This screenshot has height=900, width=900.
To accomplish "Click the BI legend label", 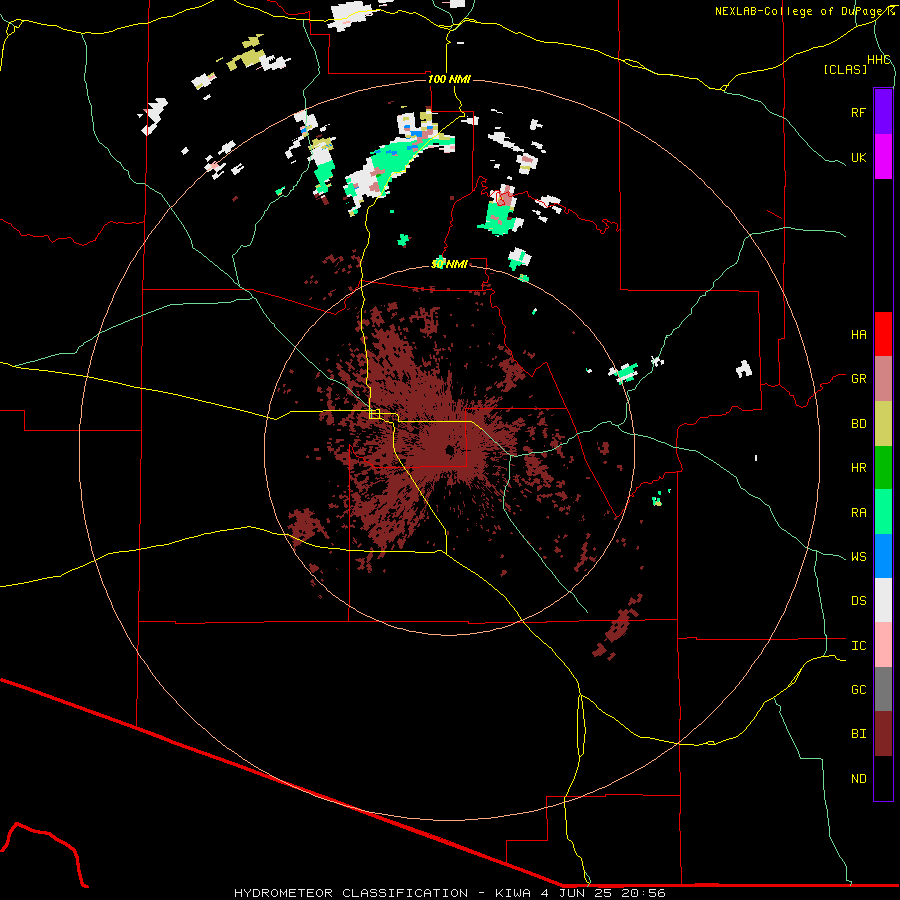I will [858, 734].
